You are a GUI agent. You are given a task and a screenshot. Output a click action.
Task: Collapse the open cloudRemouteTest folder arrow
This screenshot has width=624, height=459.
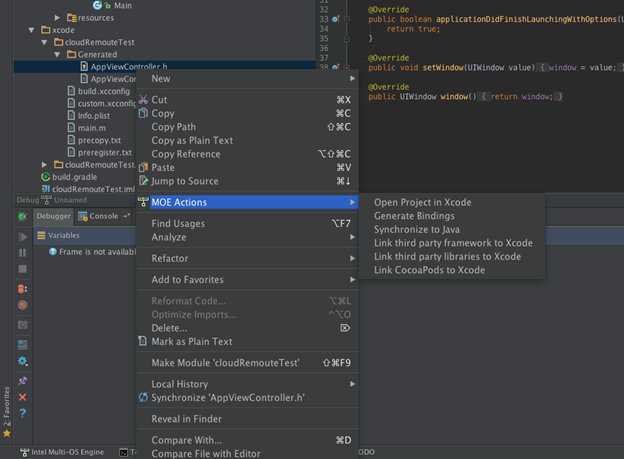[x=44, y=42]
